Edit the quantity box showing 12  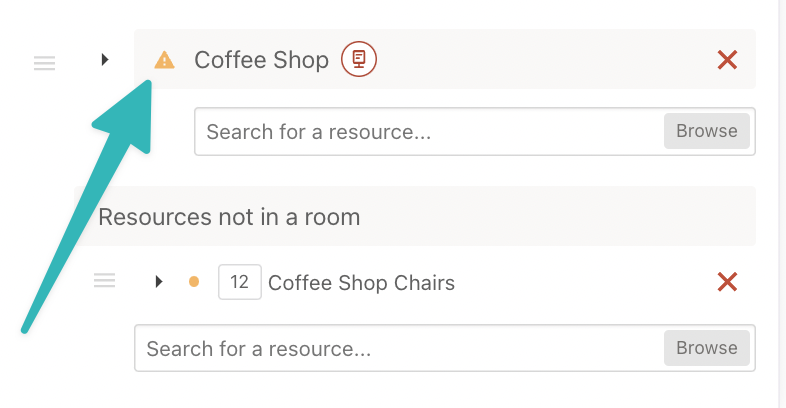tap(240, 282)
